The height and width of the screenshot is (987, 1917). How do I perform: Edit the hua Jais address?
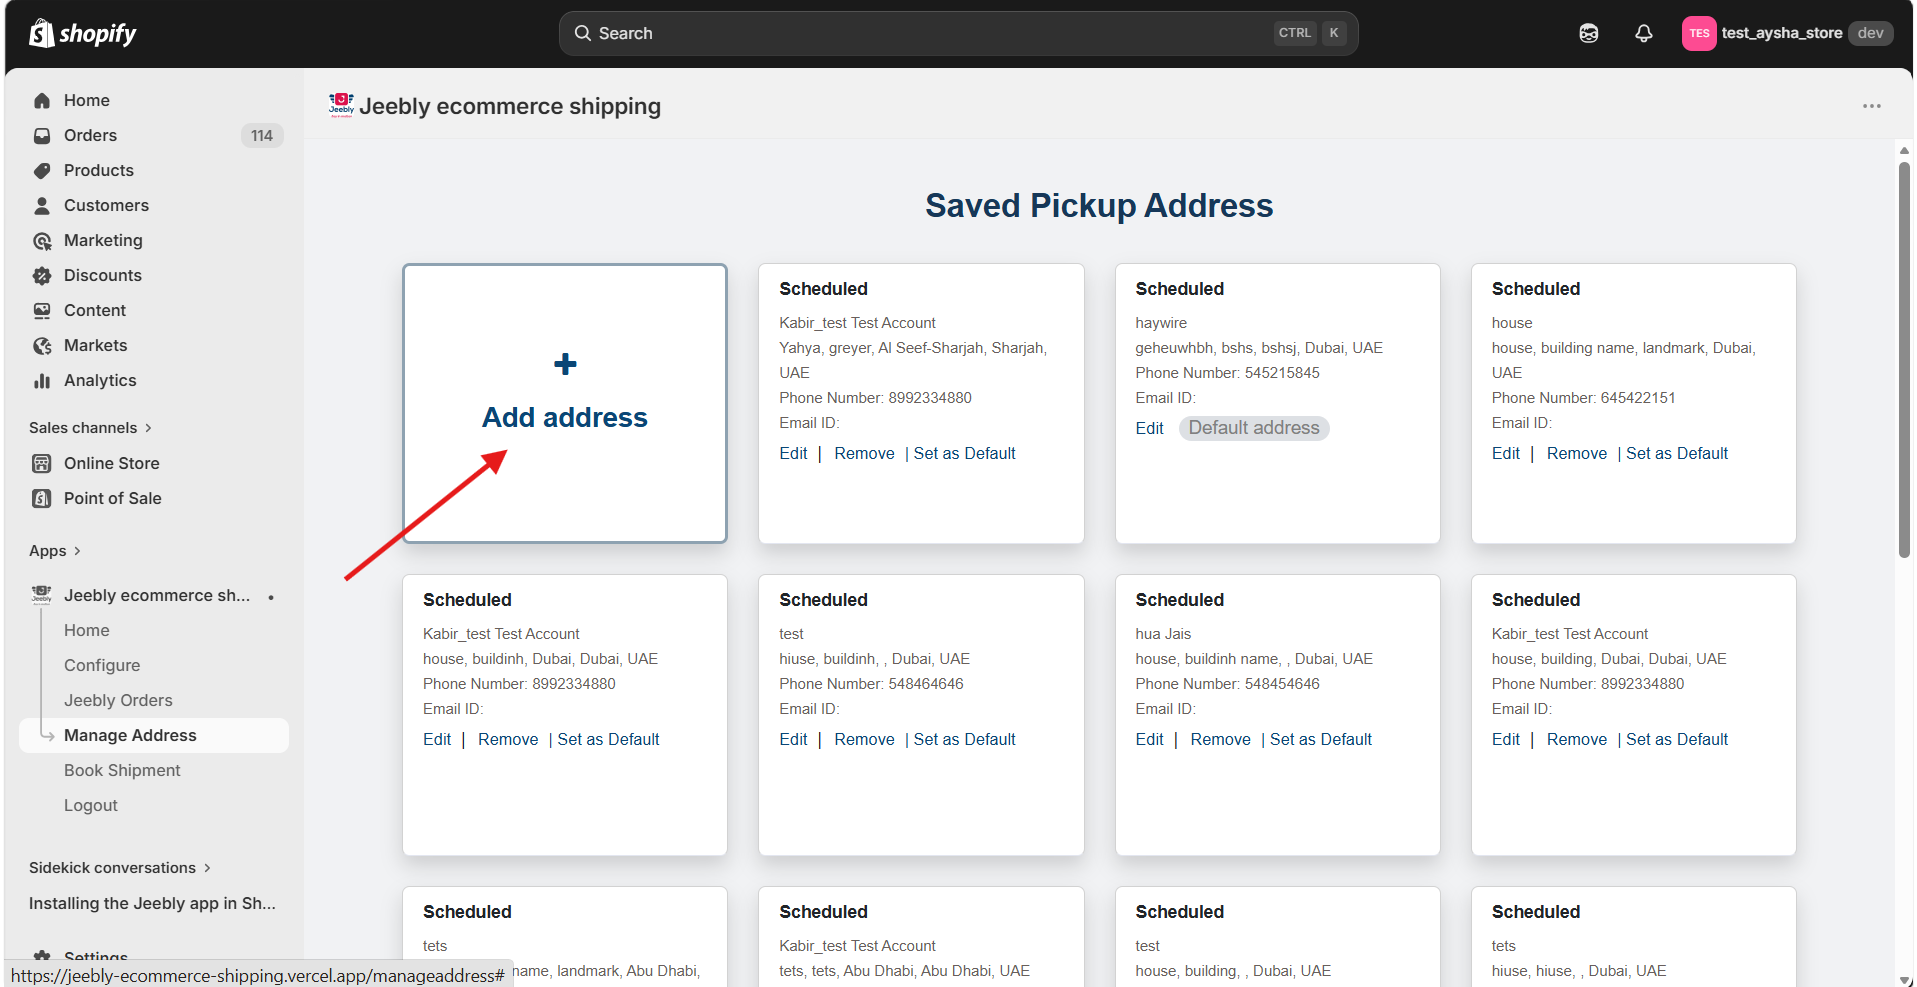(1149, 739)
